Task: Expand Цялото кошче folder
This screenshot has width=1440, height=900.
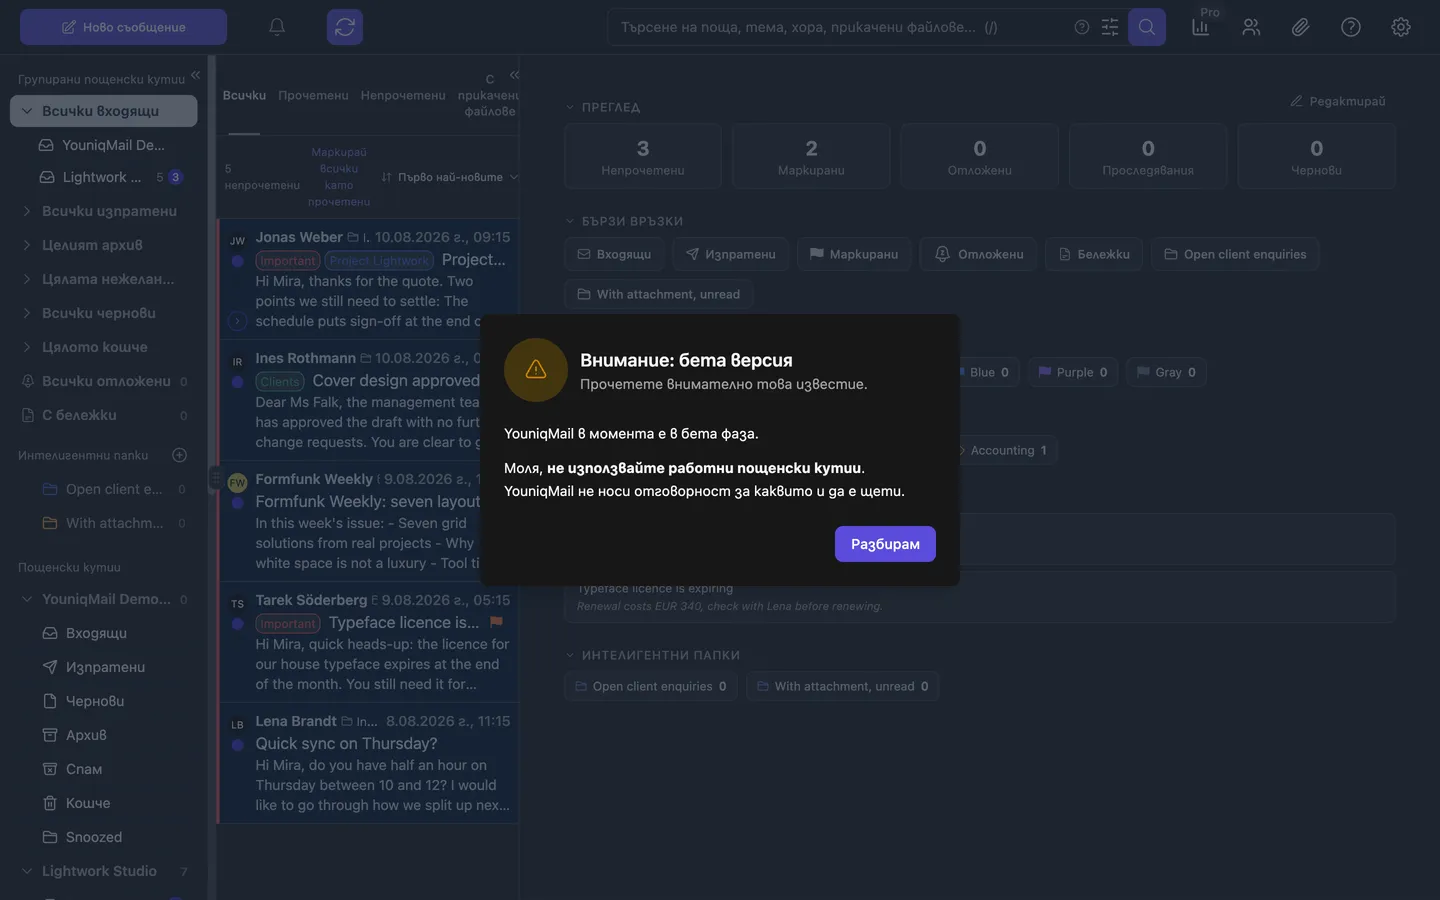Action: 27,347
